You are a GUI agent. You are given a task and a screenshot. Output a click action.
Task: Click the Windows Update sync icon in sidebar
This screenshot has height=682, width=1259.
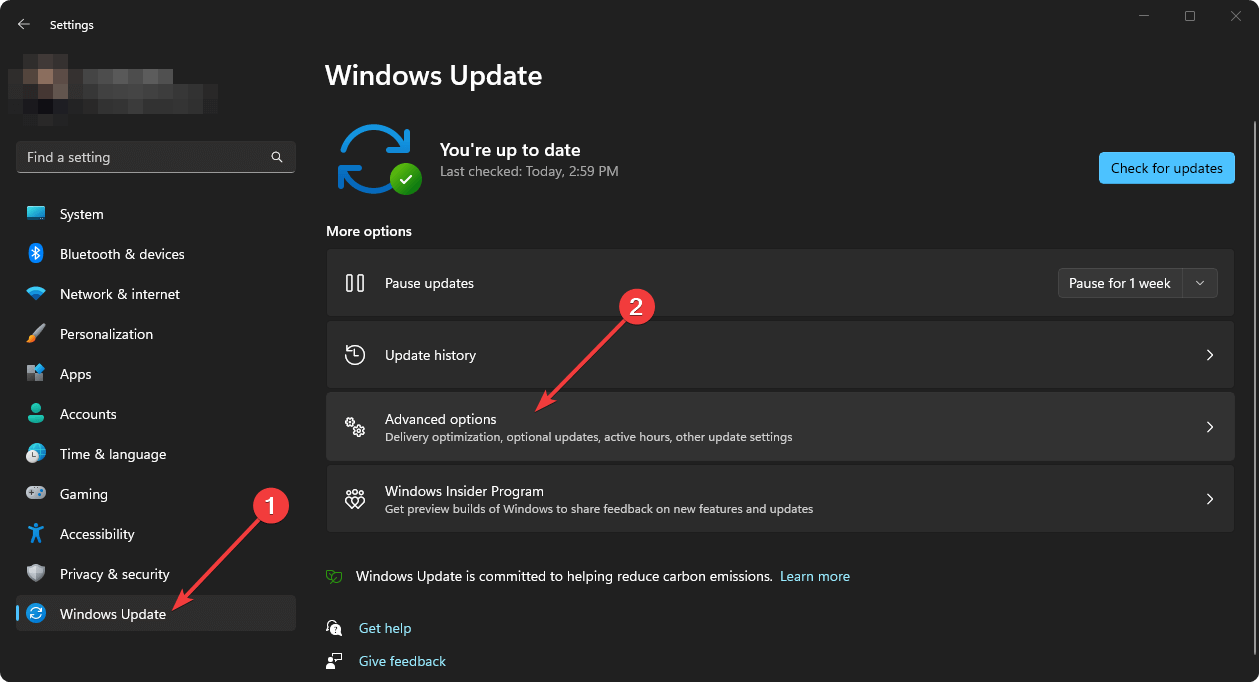(x=36, y=614)
